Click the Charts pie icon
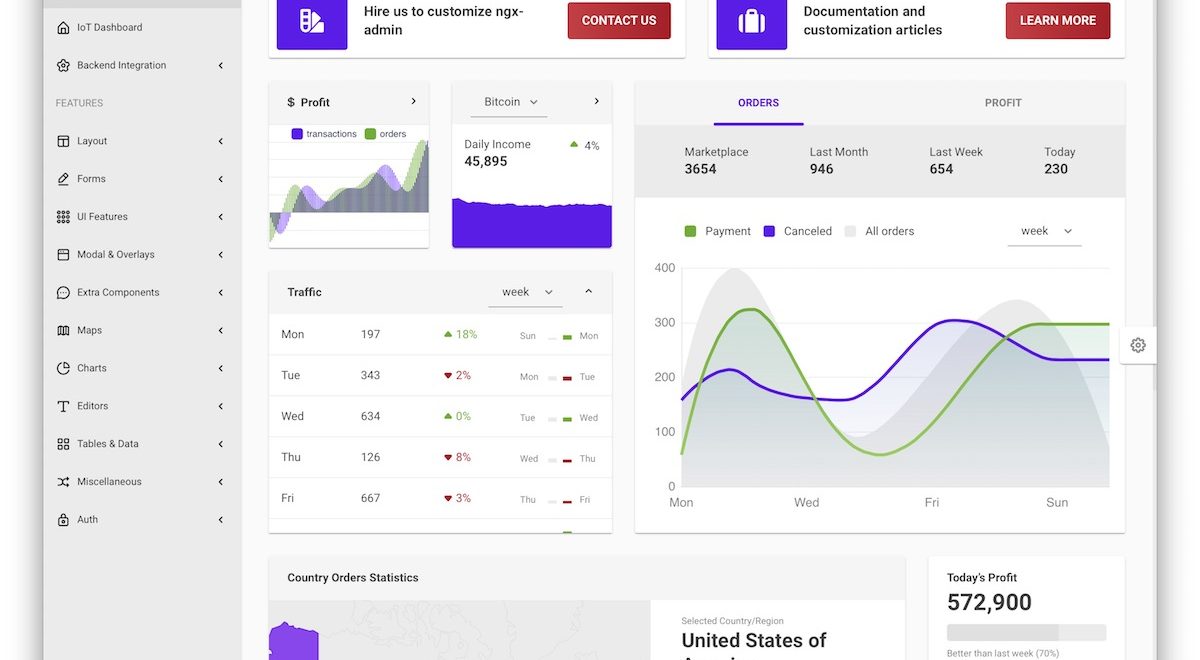This screenshot has width=1200, height=660. [63, 368]
